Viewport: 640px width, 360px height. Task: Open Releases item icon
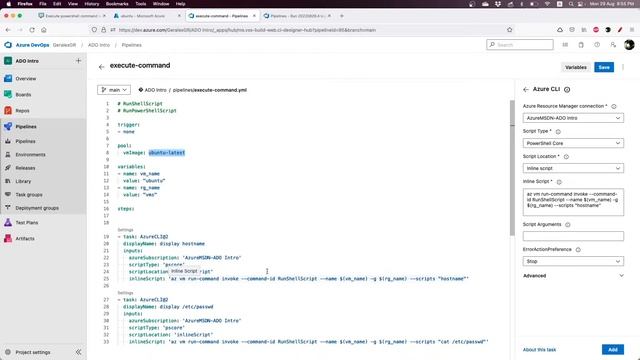8,168
